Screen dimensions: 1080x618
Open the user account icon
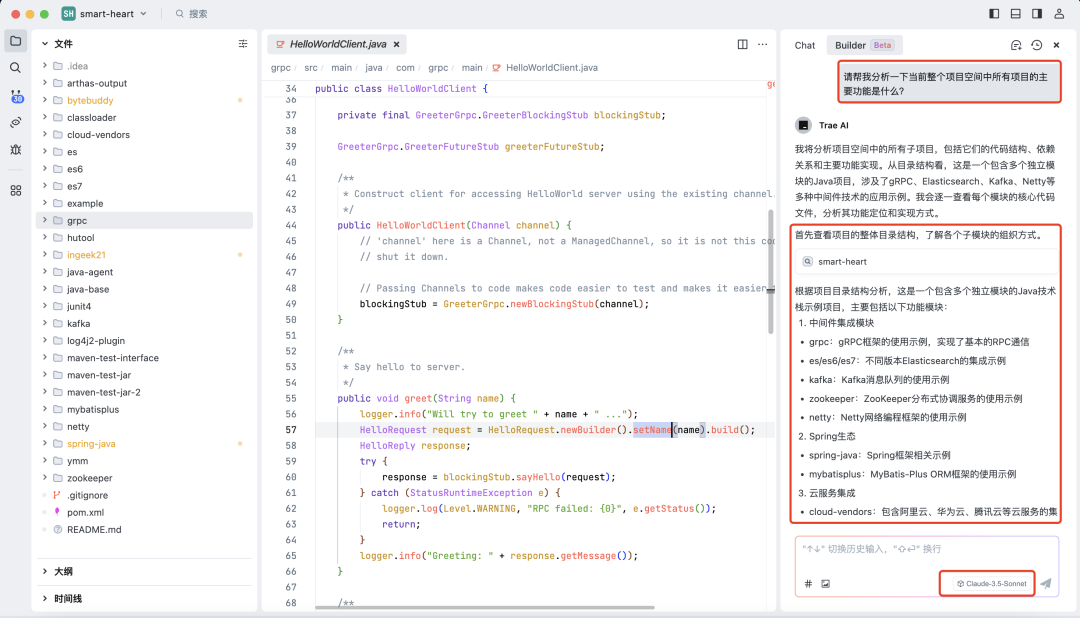(x=1059, y=14)
